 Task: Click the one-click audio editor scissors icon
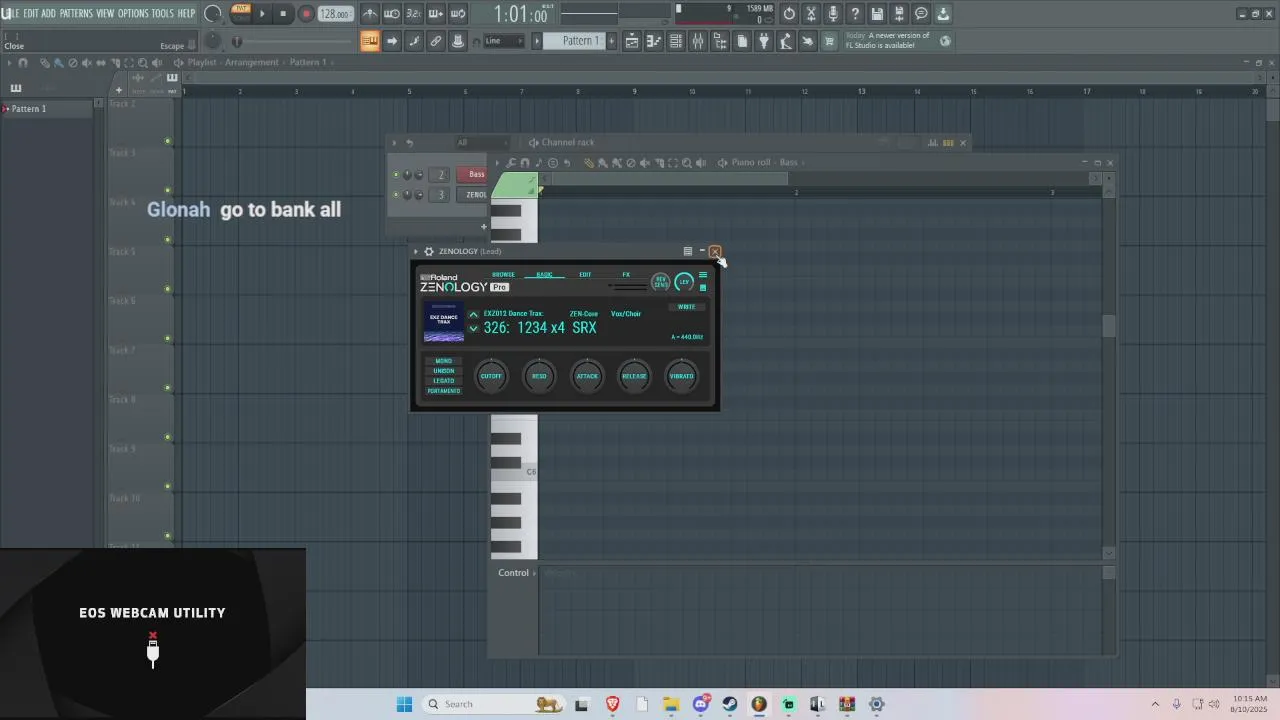[811, 14]
